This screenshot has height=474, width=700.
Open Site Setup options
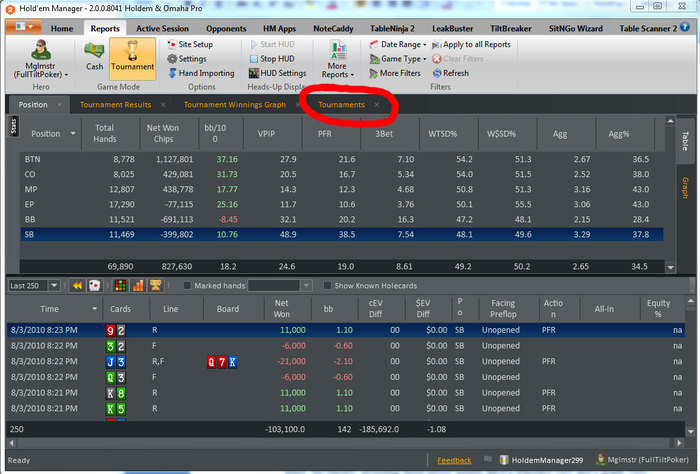click(x=190, y=44)
